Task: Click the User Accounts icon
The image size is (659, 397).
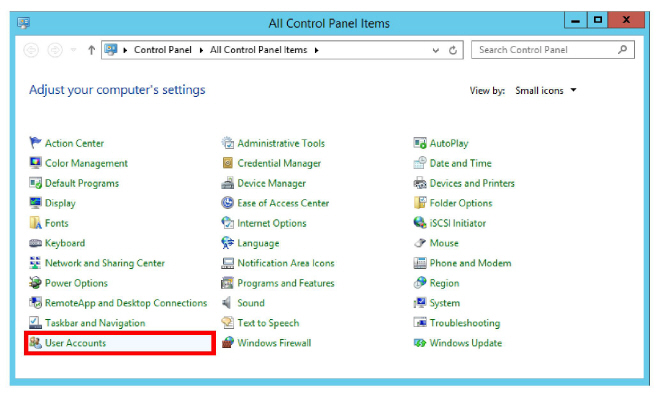Action: click(35, 342)
